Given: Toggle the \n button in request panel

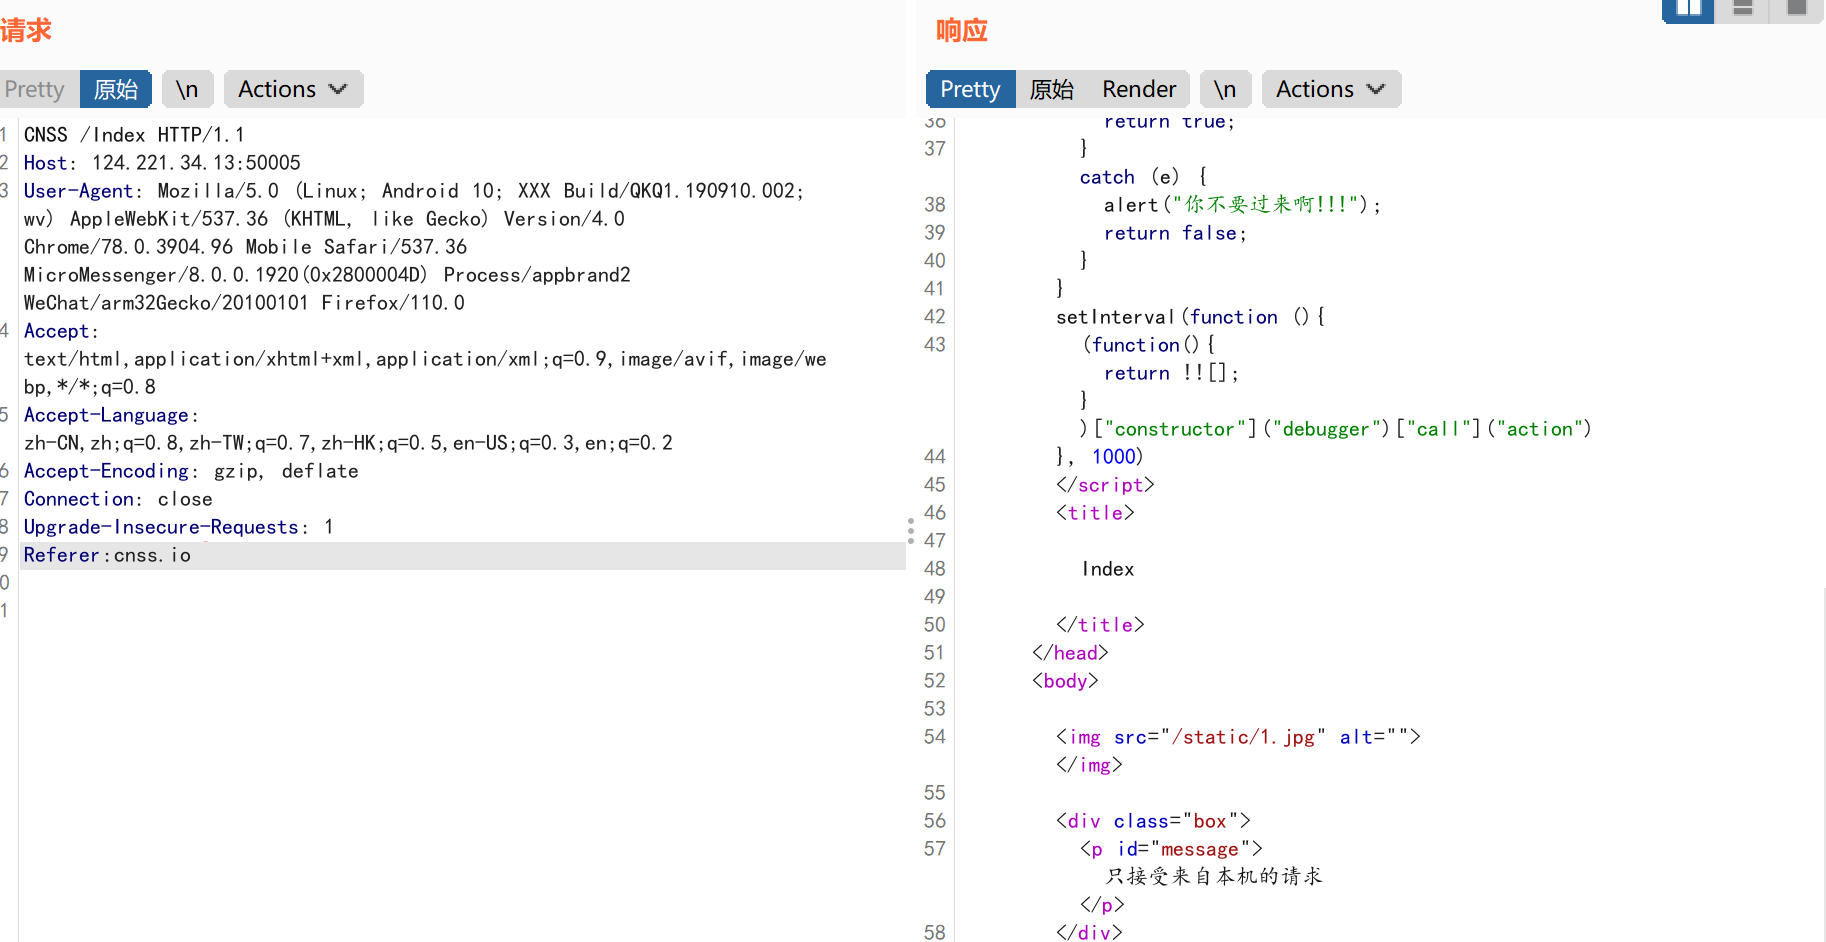Looking at the screenshot, I should pyautogui.click(x=187, y=89).
